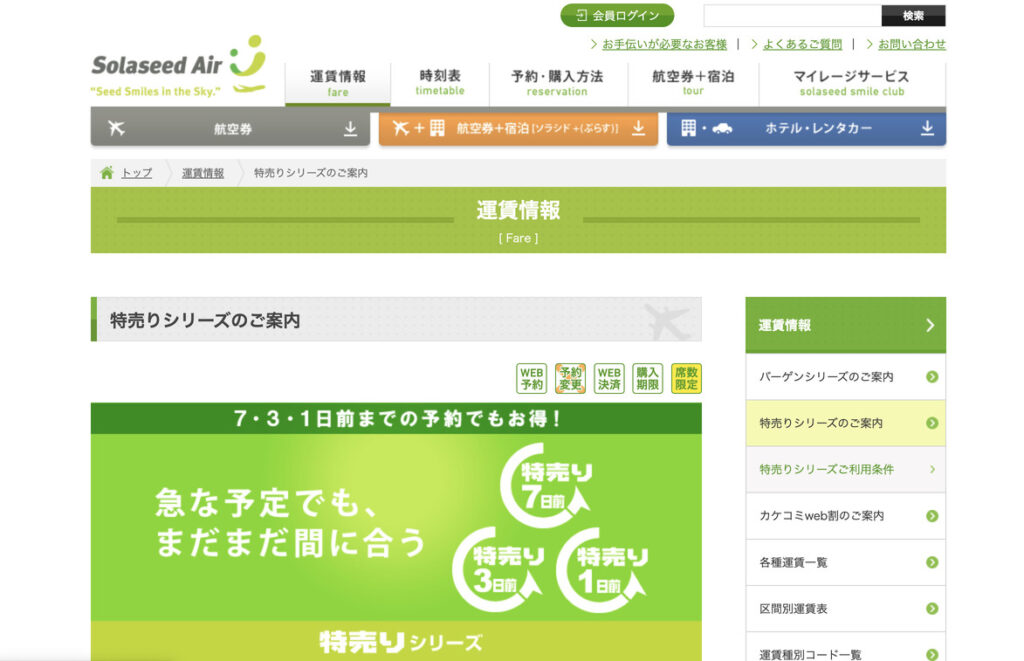Click the 予約変更 badge icon
Viewport: 1024px width, 661px height.
[x=570, y=378]
